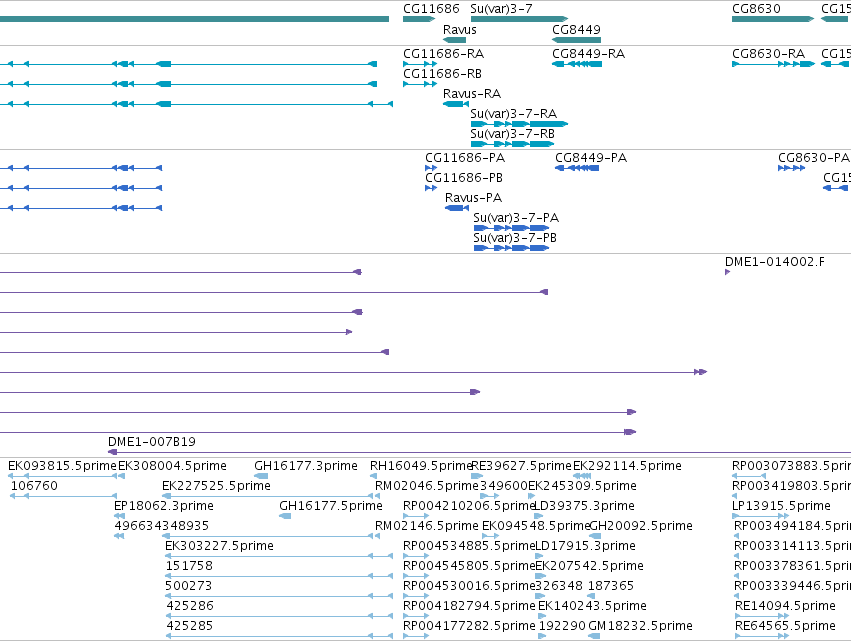The width and height of the screenshot is (851, 641).
Task: Click EST LP13915.5prime
Action: tap(760, 516)
